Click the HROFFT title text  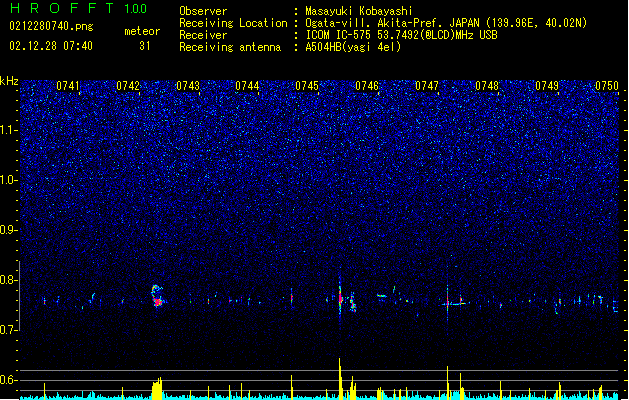coord(61,8)
